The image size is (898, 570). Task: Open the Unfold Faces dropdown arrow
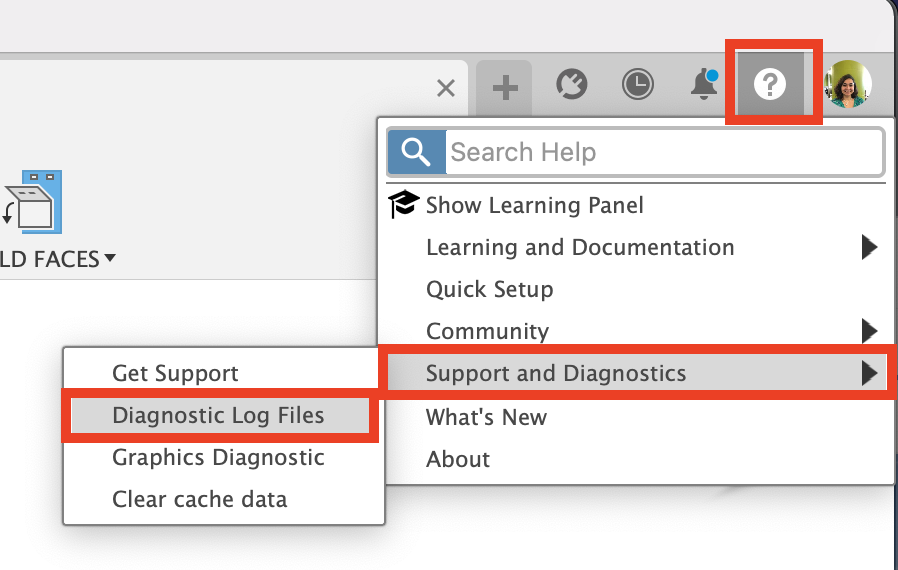(110, 259)
